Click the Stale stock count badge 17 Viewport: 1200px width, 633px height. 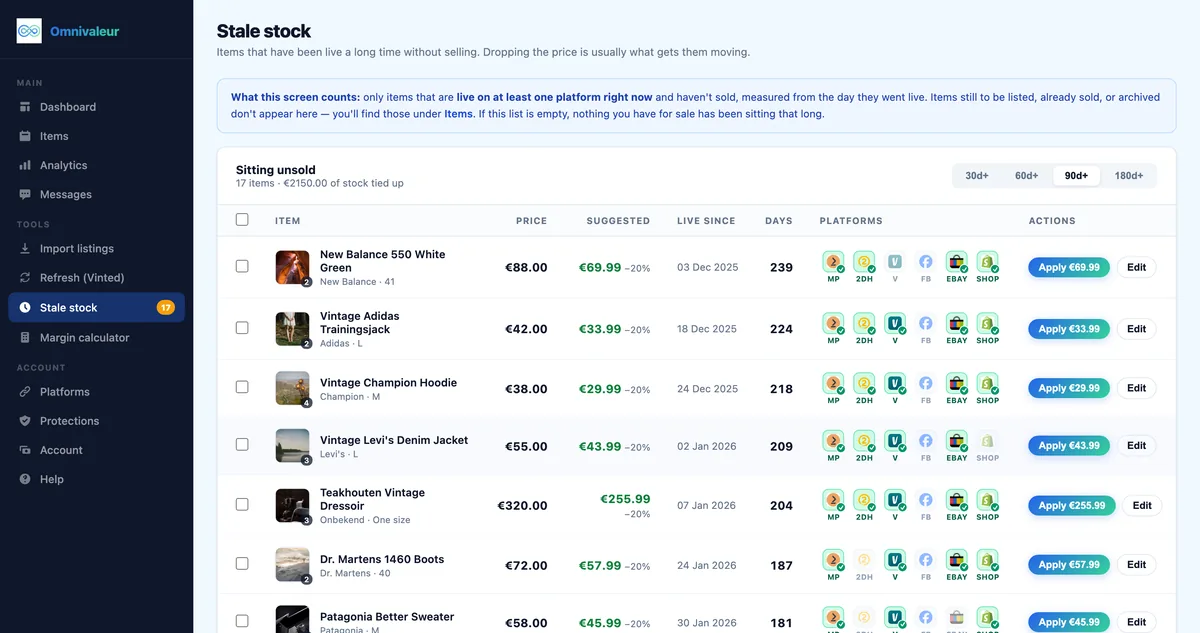tap(166, 308)
